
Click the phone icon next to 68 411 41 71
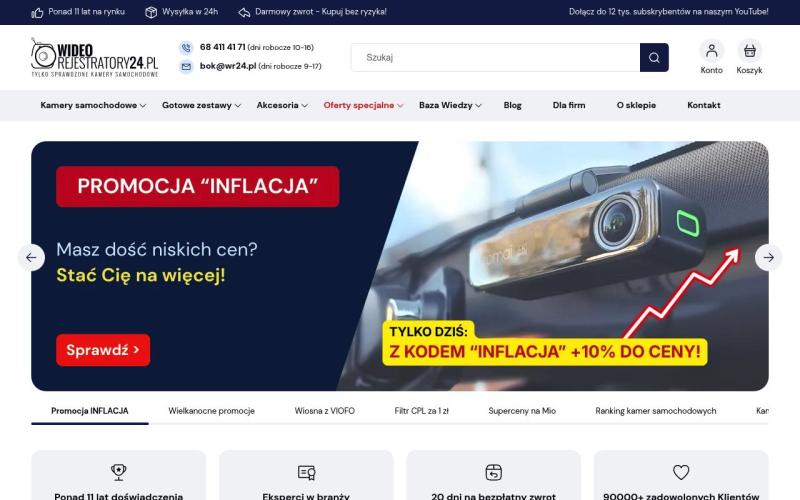pyautogui.click(x=186, y=47)
